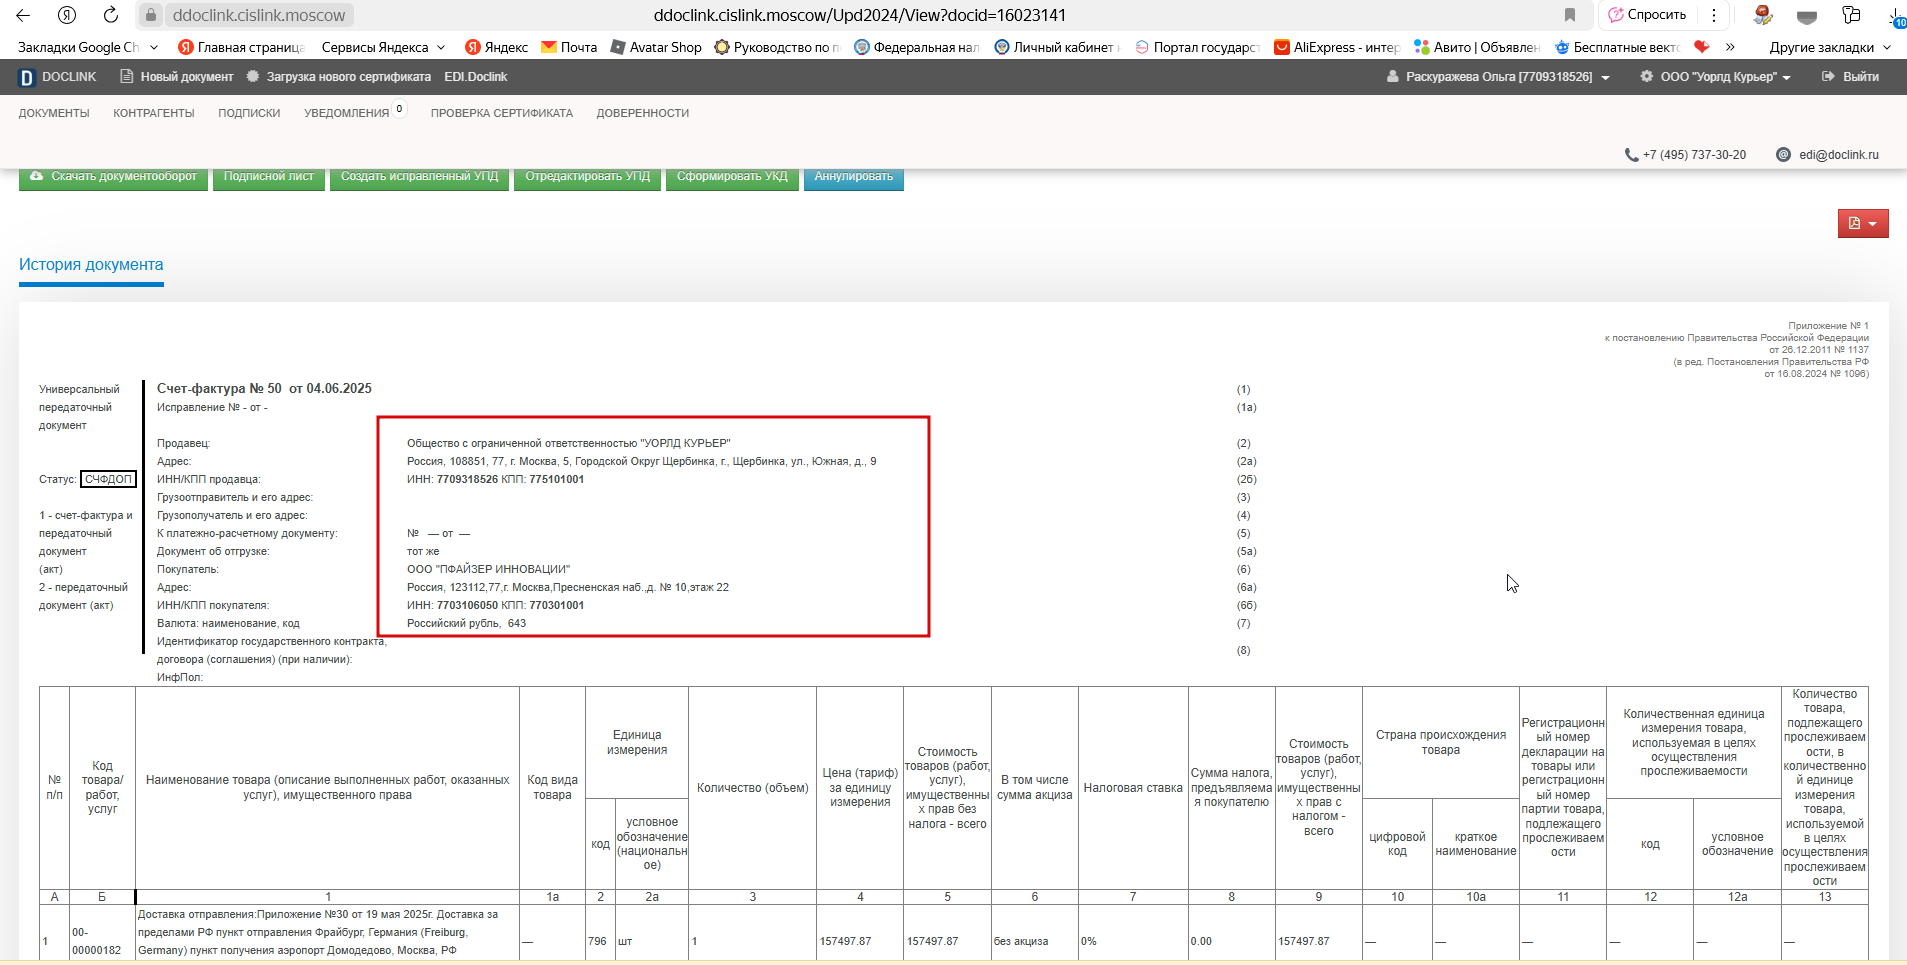Open the ДОВЕРЕННОСТИ menu
This screenshot has height=965, width=1907.
643,113
